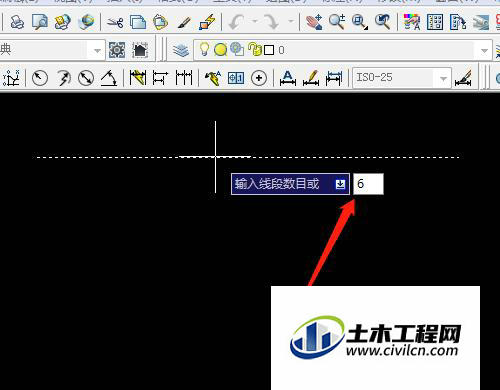Activate the Pan hand tool
Viewport: 500px width, 390px height.
(314, 22)
